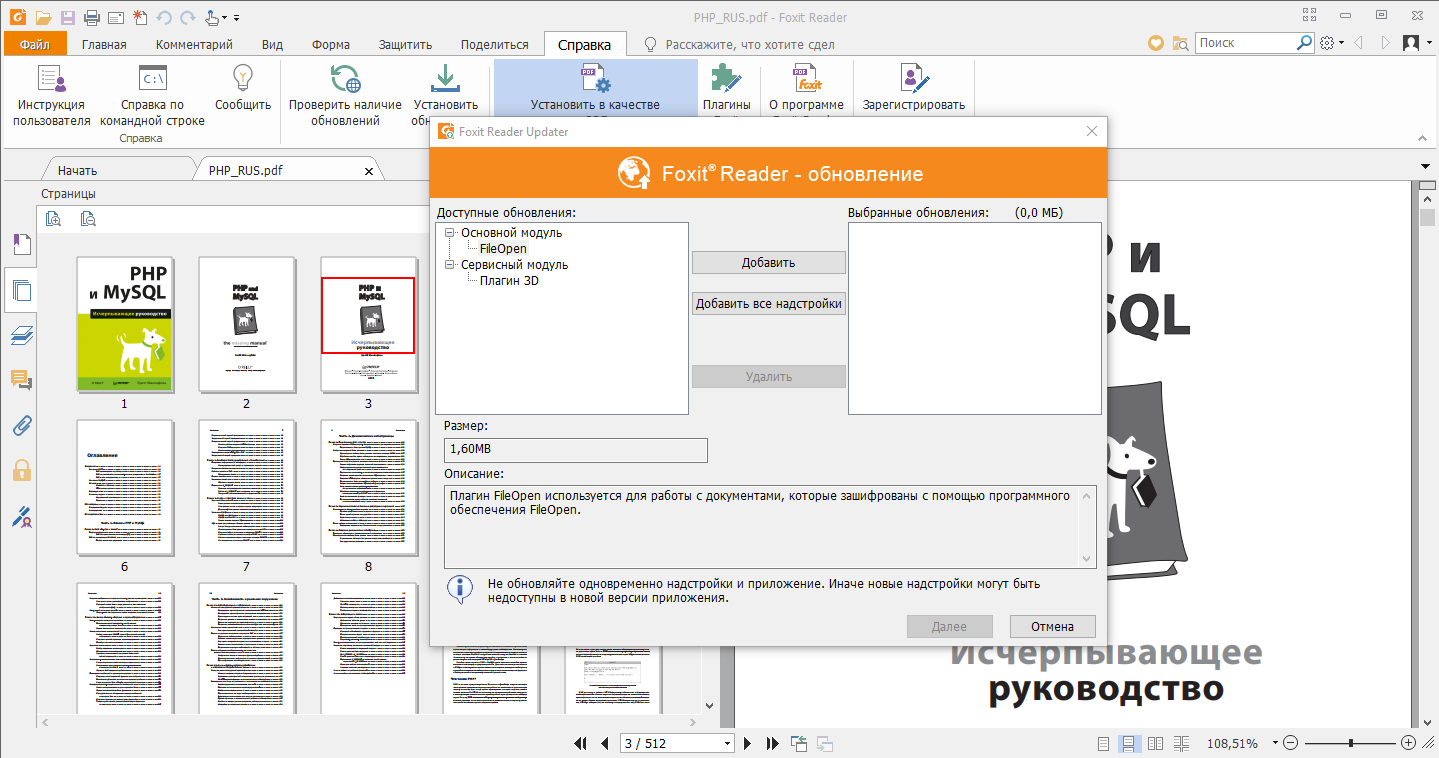1439x758 pixels.
Task: Click the zoom slider handle
Action: click(x=1351, y=743)
